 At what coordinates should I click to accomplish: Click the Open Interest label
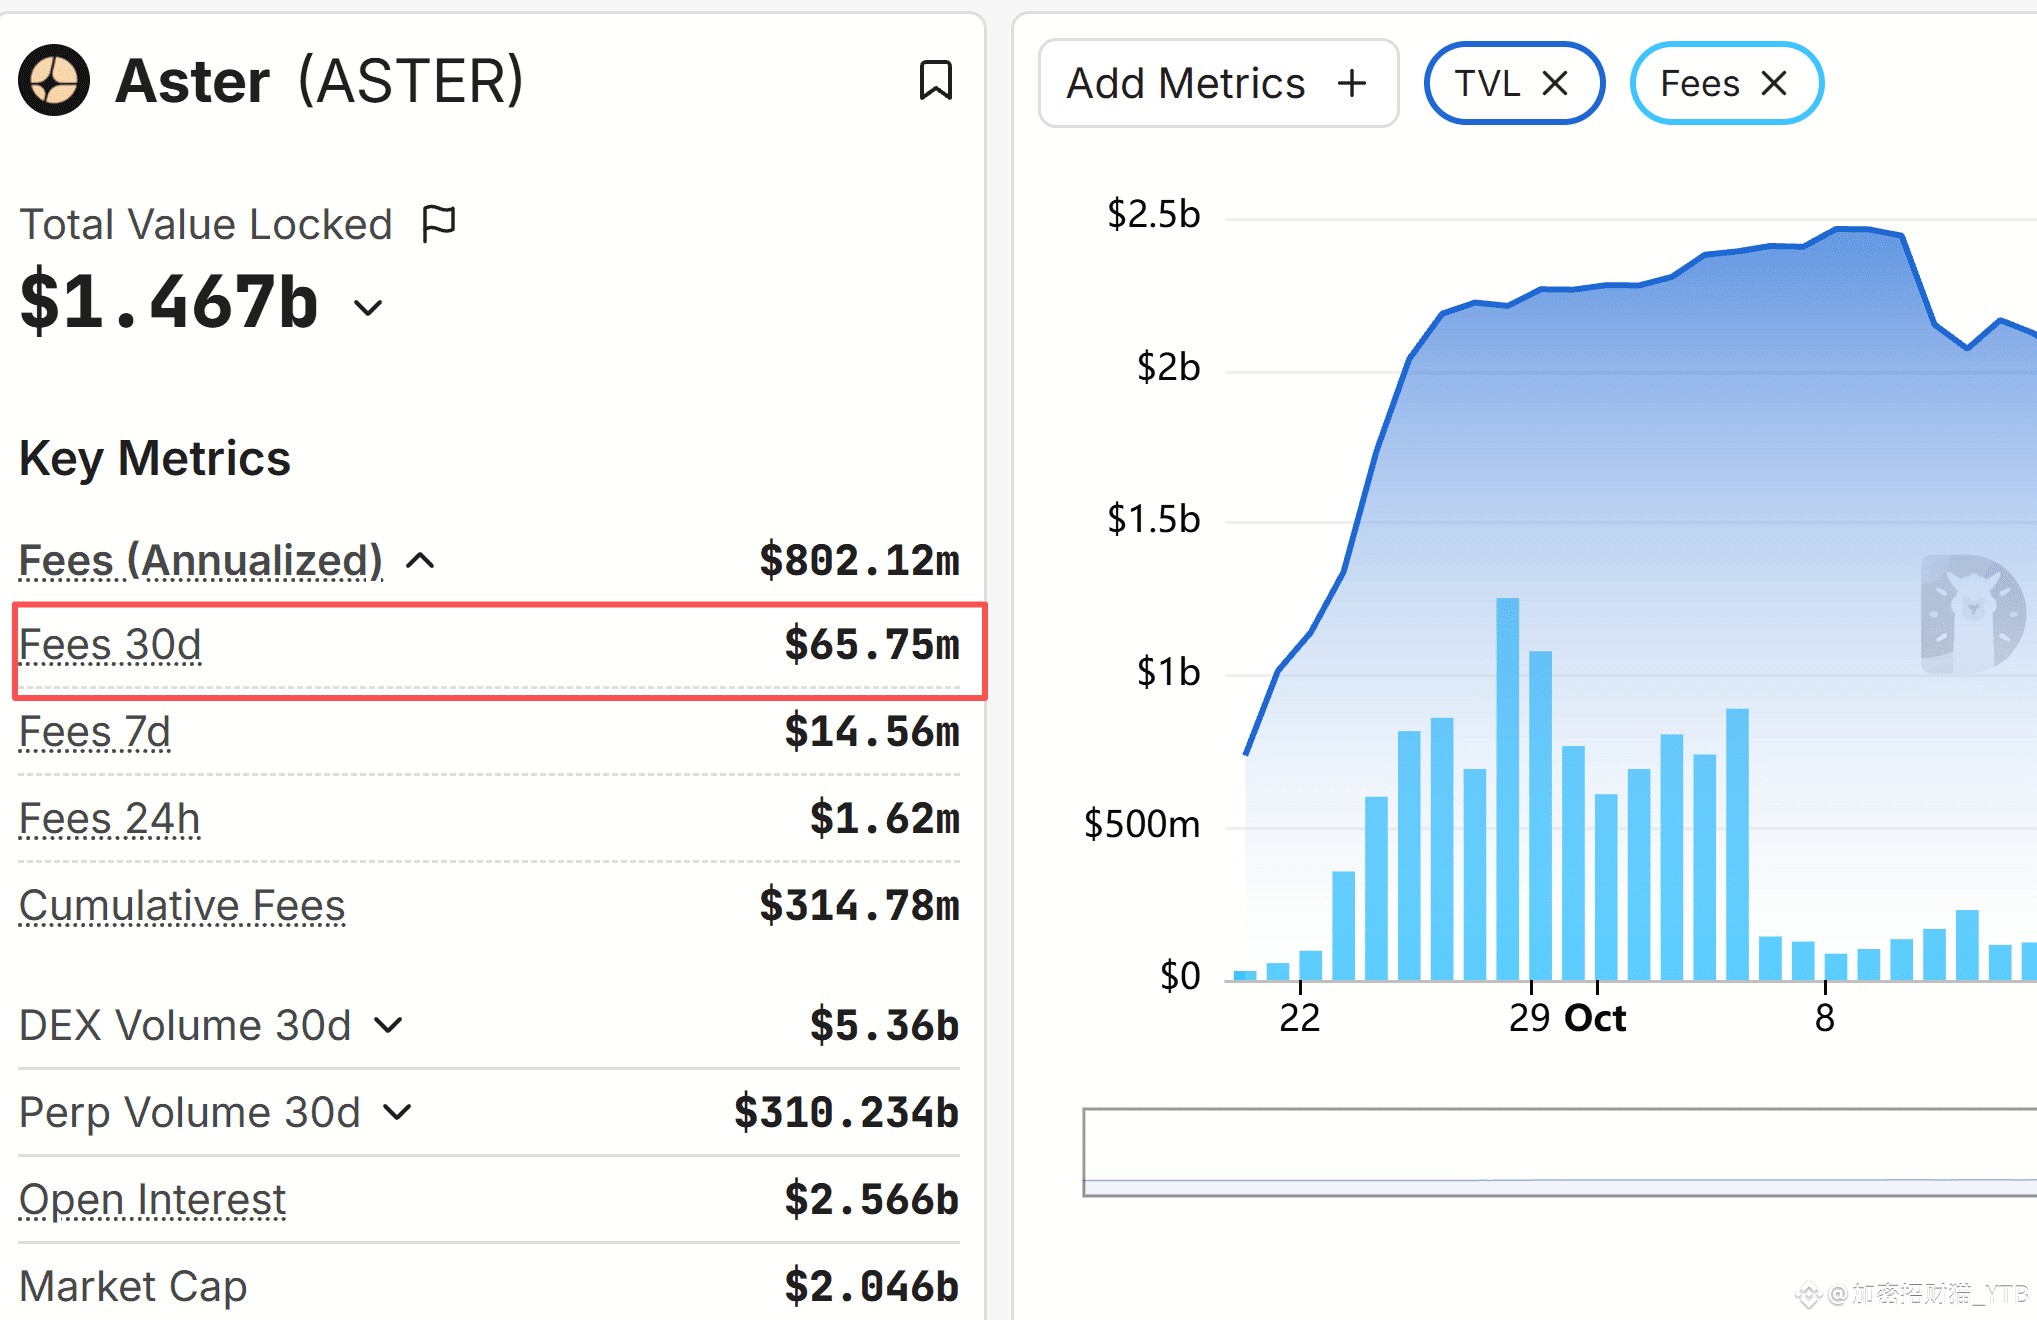click(152, 1199)
